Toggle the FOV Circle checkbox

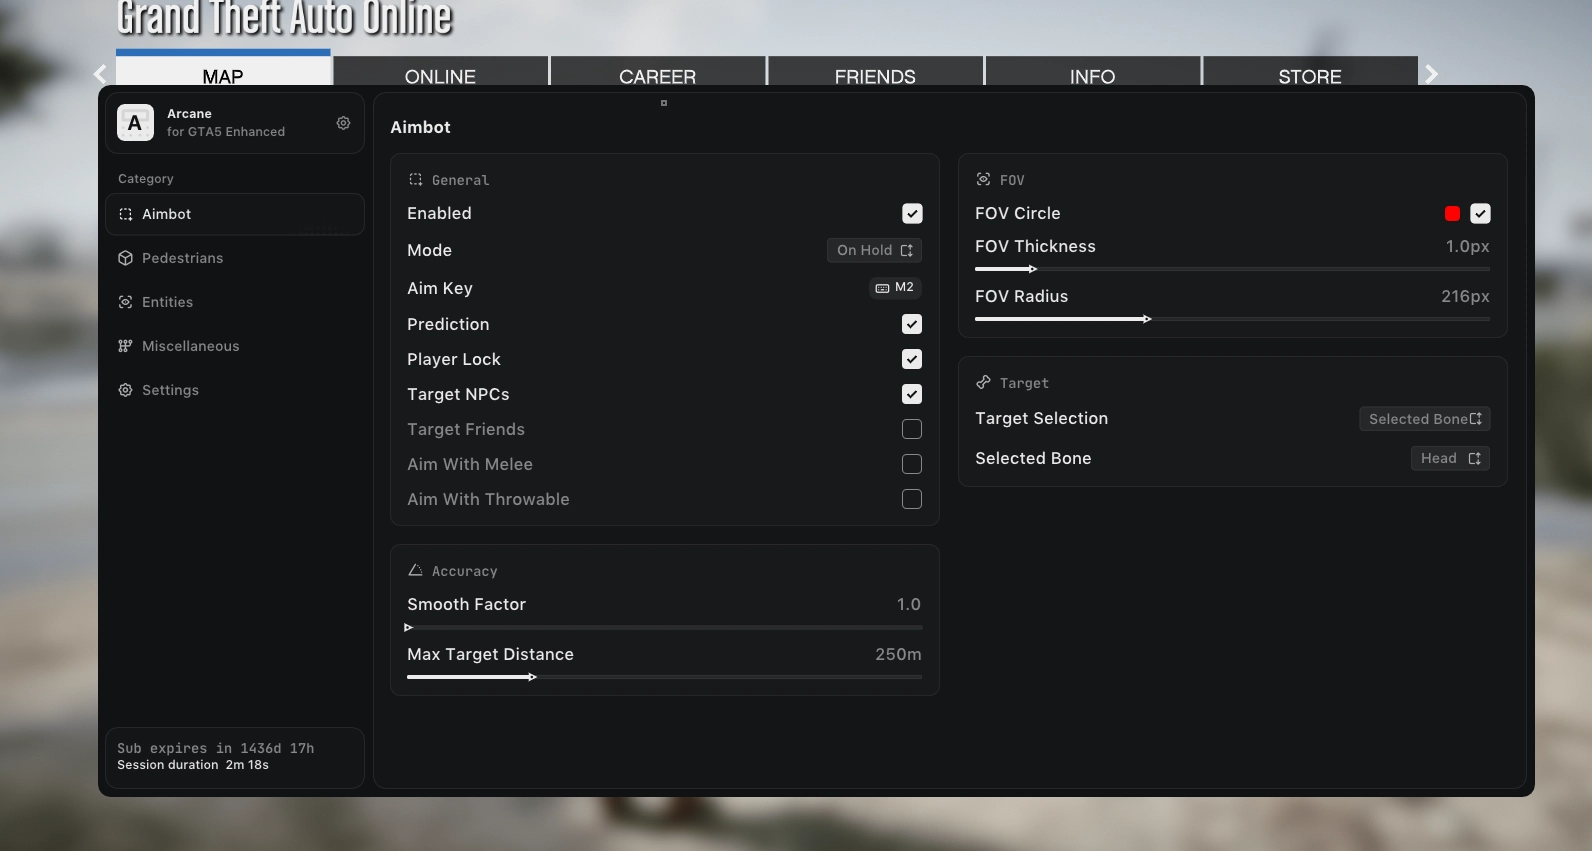tap(1480, 214)
